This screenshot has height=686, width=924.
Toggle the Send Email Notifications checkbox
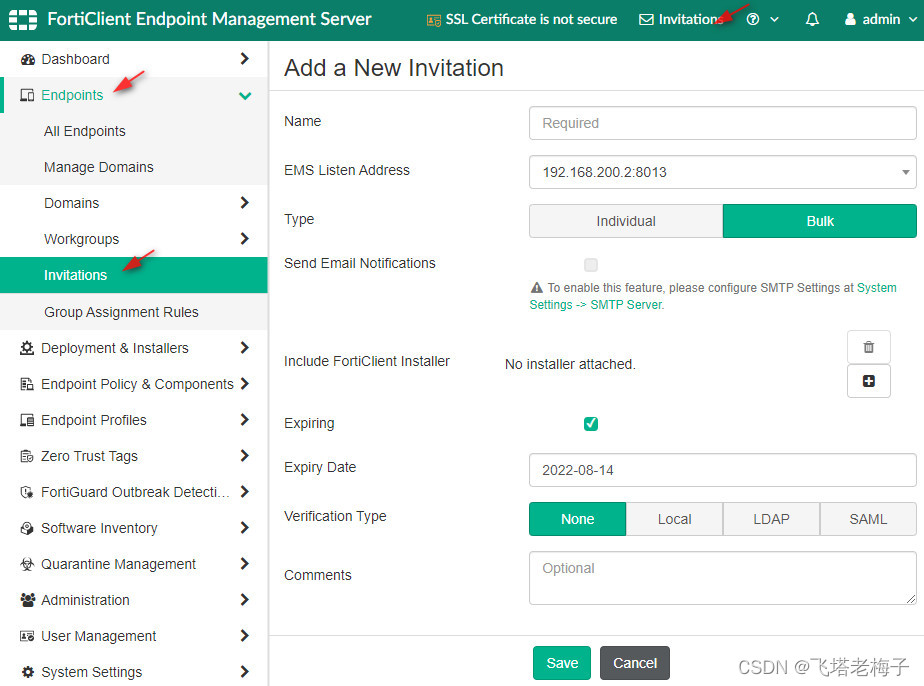click(x=590, y=265)
